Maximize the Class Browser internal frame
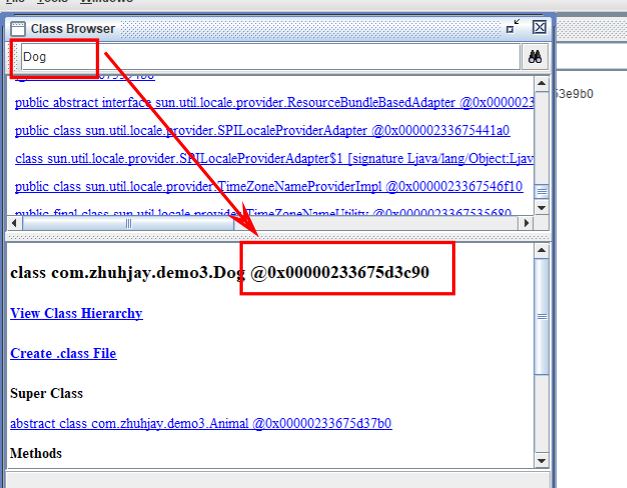This screenshot has width=627, height=488. [x=513, y=28]
